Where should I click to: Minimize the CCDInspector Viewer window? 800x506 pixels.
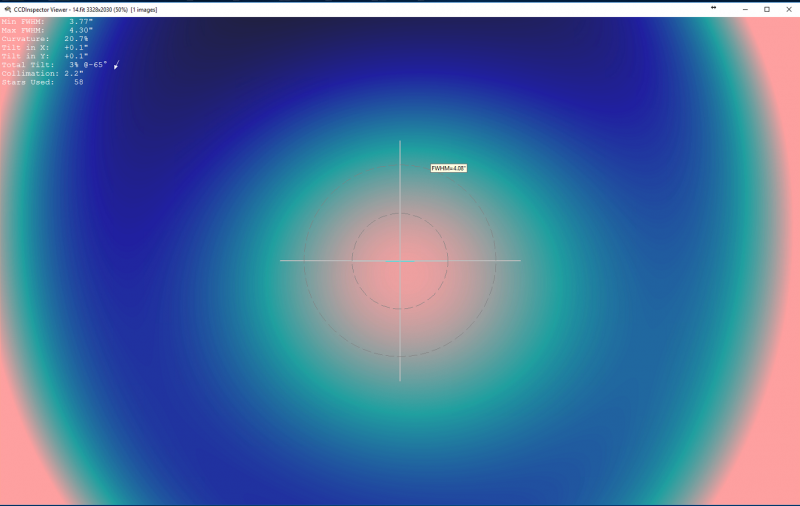pos(745,9)
